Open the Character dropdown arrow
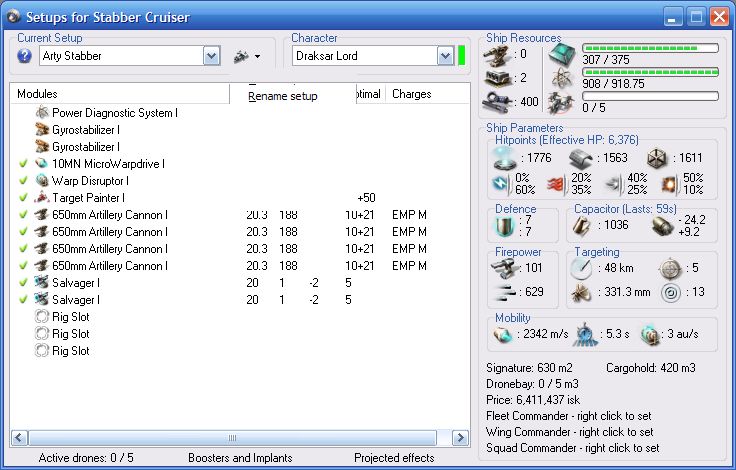 [445, 56]
